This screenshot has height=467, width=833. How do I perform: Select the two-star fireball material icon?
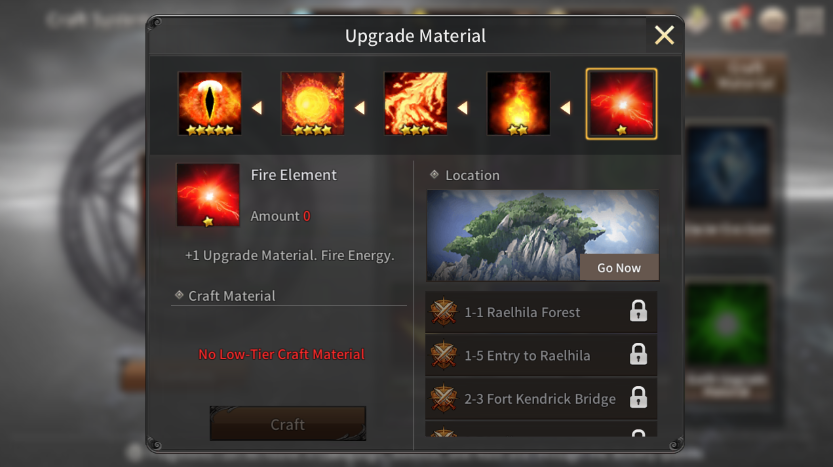pyautogui.click(x=518, y=104)
